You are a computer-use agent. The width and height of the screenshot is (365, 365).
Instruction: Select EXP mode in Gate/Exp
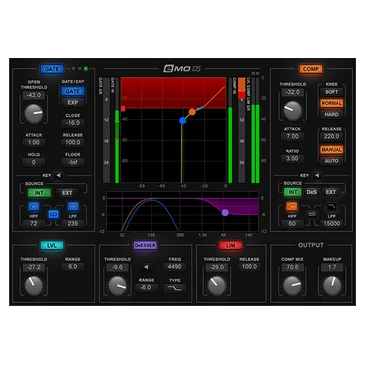coord(73,102)
